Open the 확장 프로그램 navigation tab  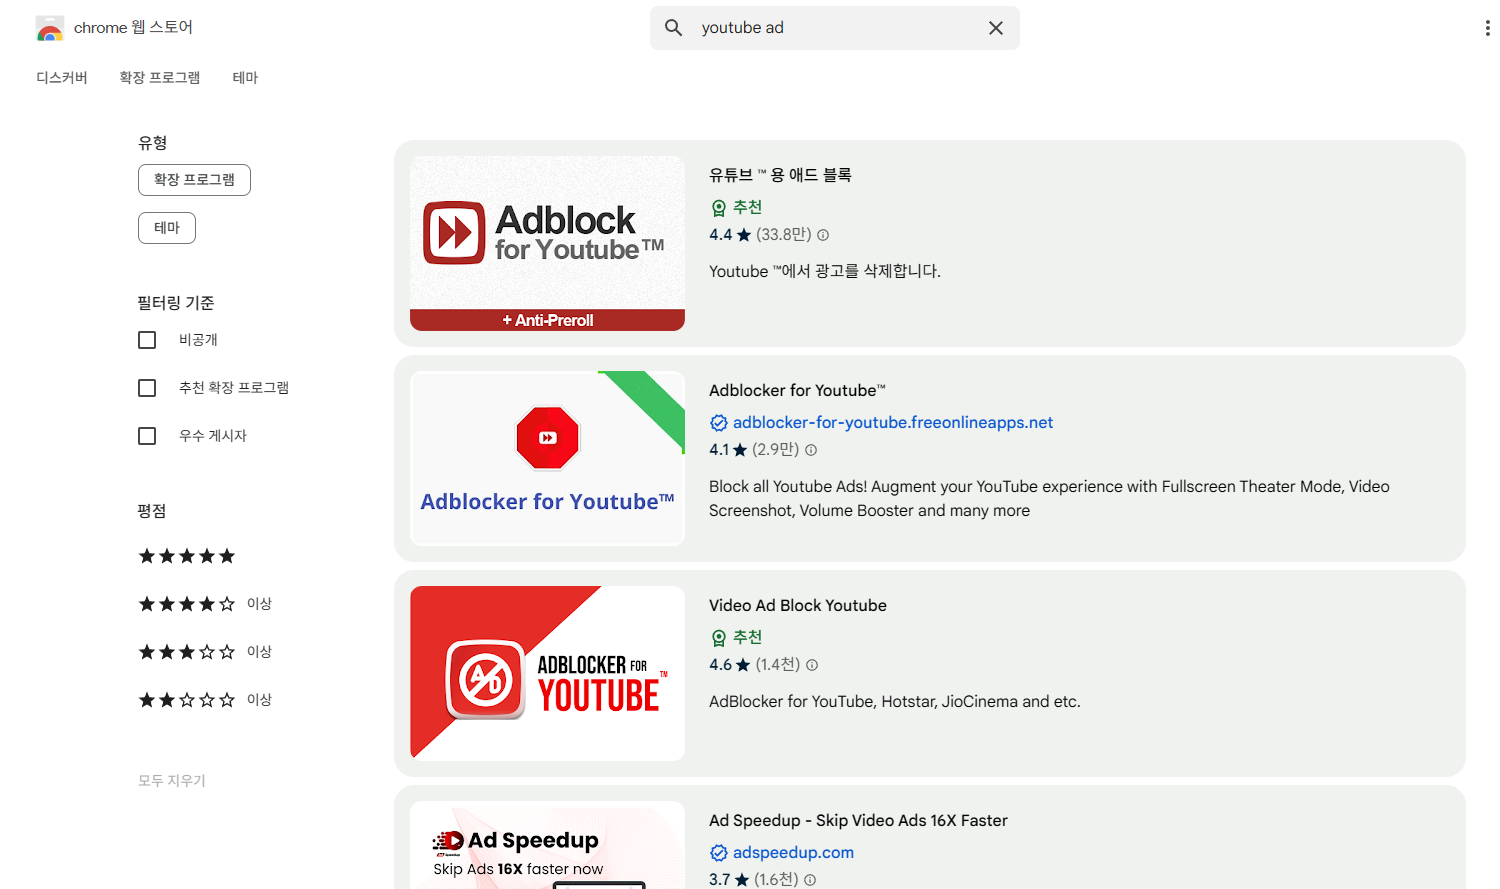160,78
